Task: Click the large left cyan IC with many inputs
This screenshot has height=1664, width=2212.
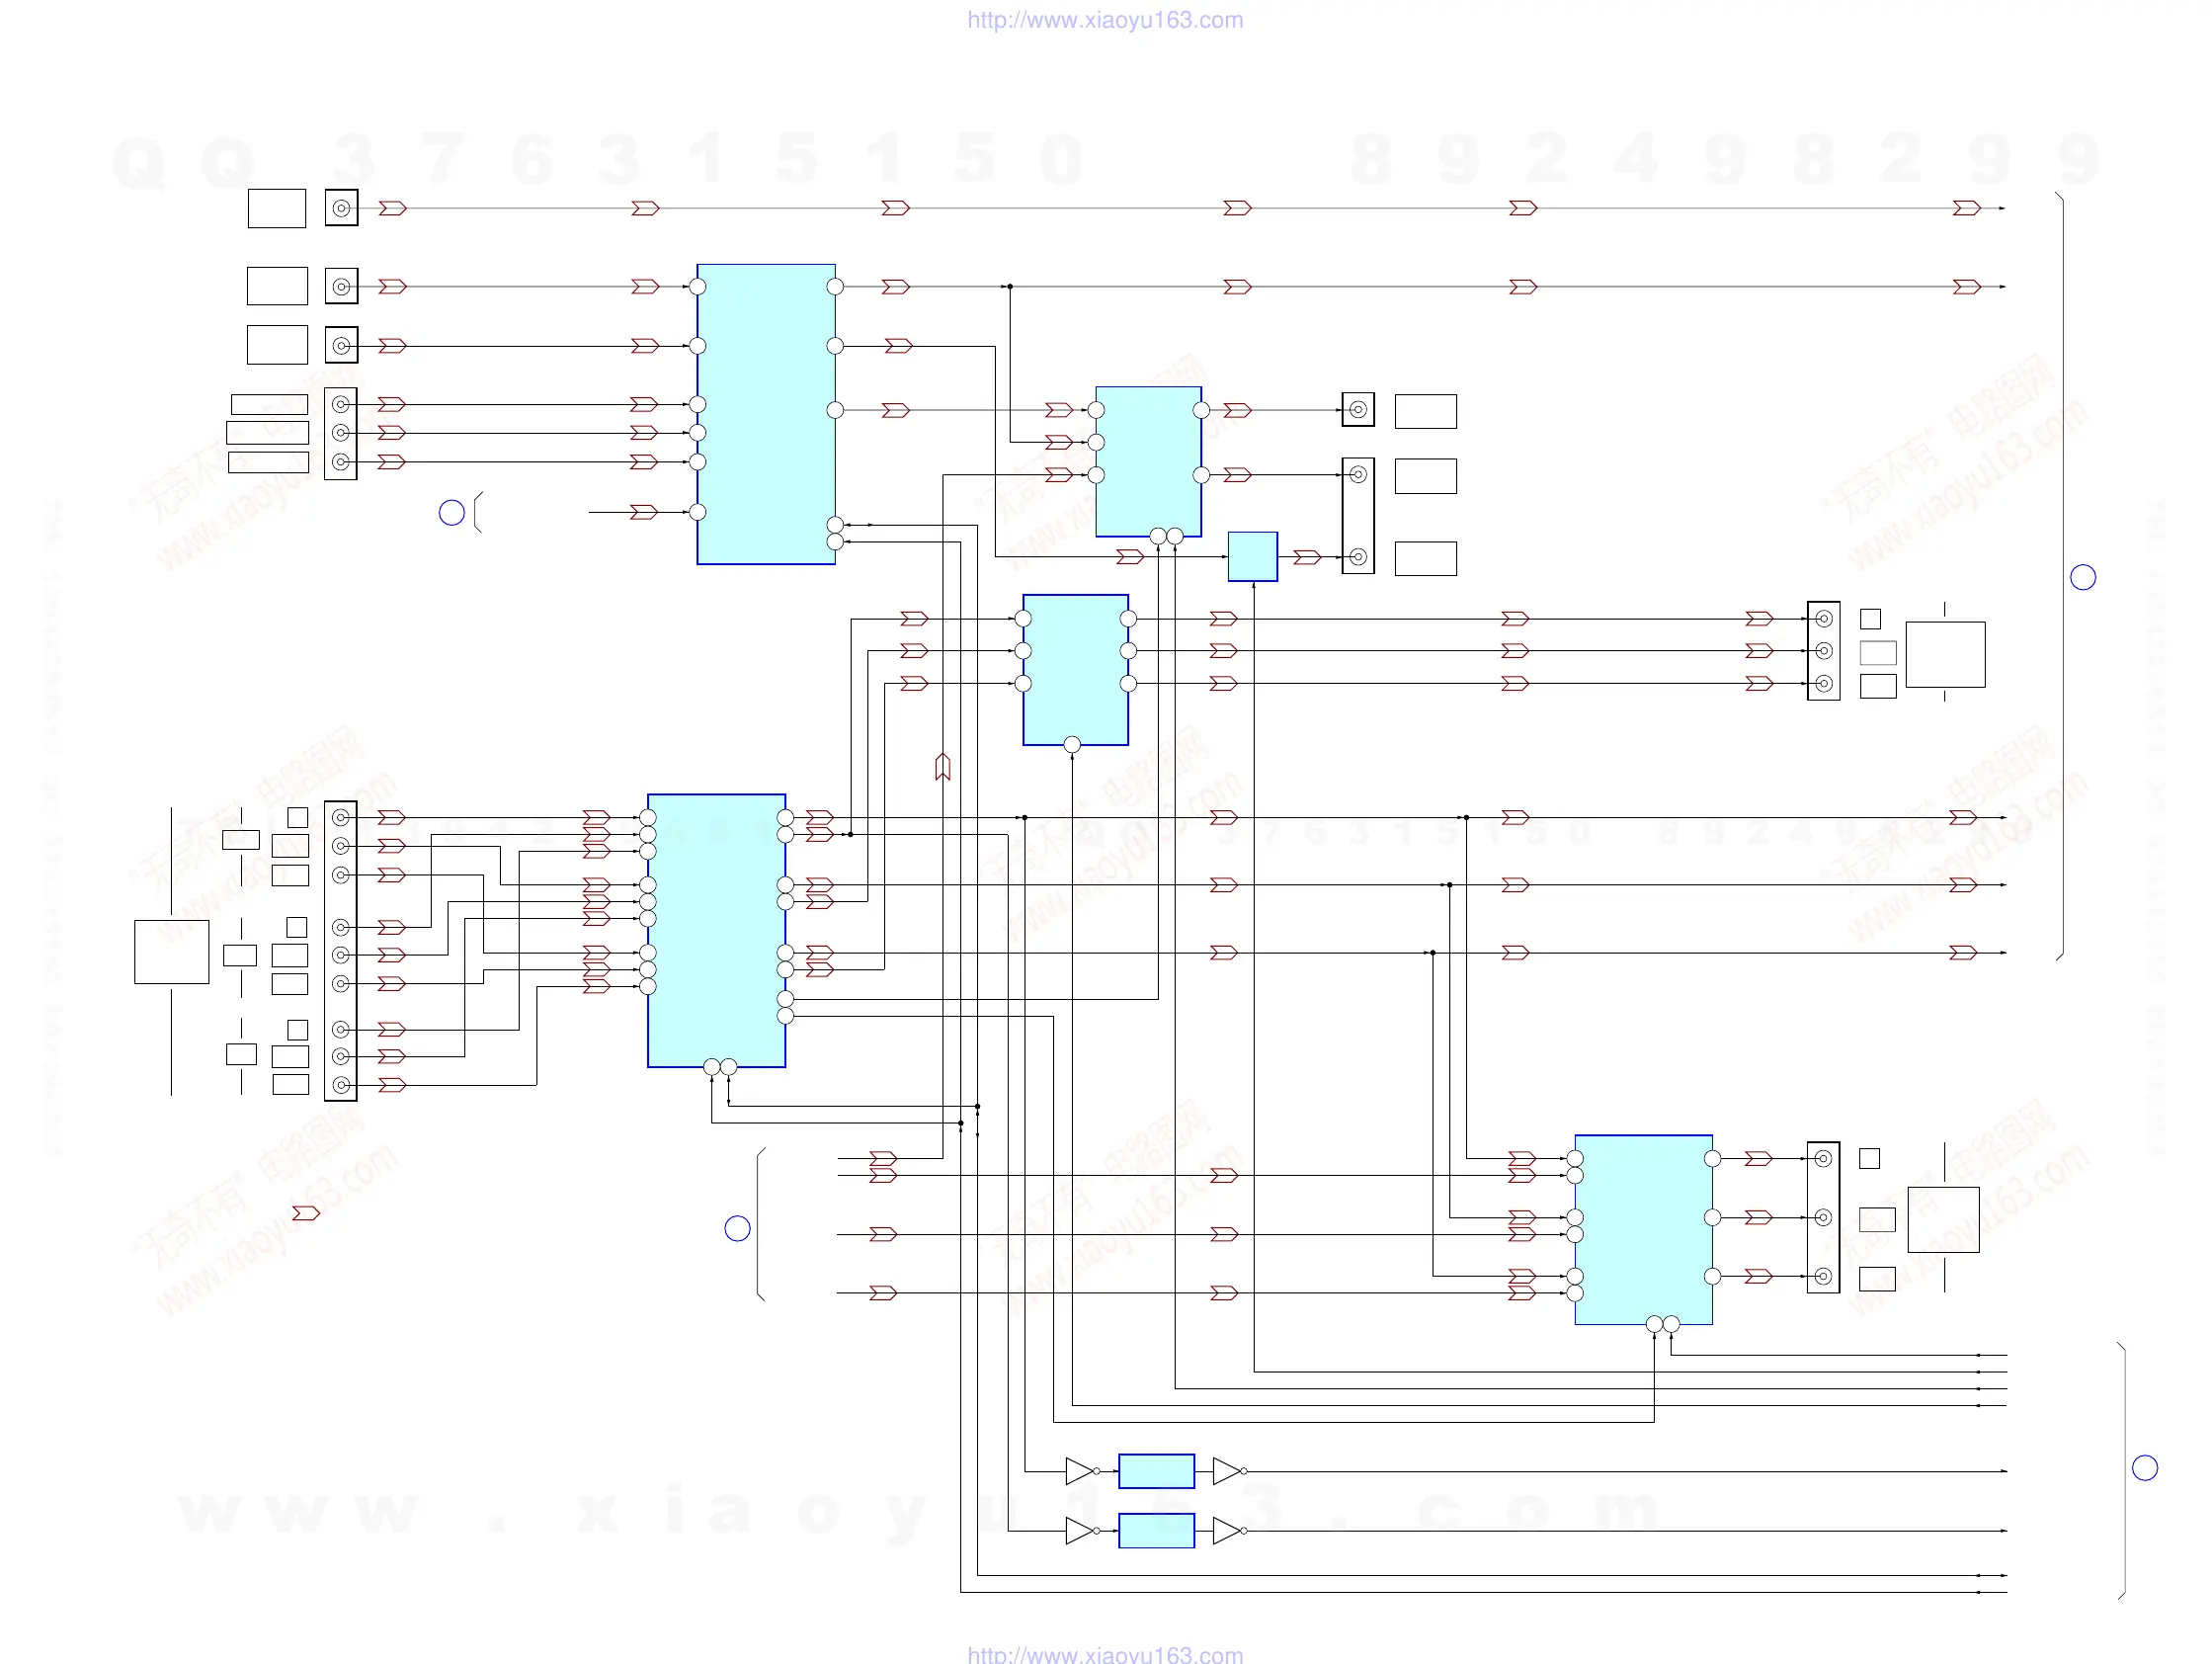Action: pos(716,930)
